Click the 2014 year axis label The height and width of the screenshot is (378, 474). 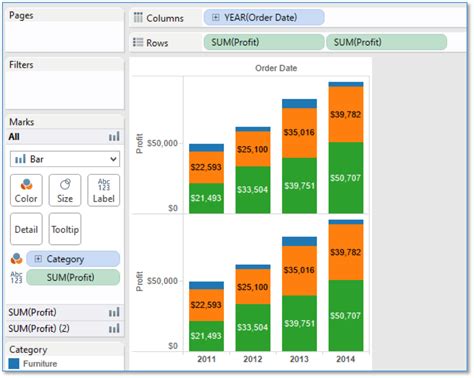(345, 359)
